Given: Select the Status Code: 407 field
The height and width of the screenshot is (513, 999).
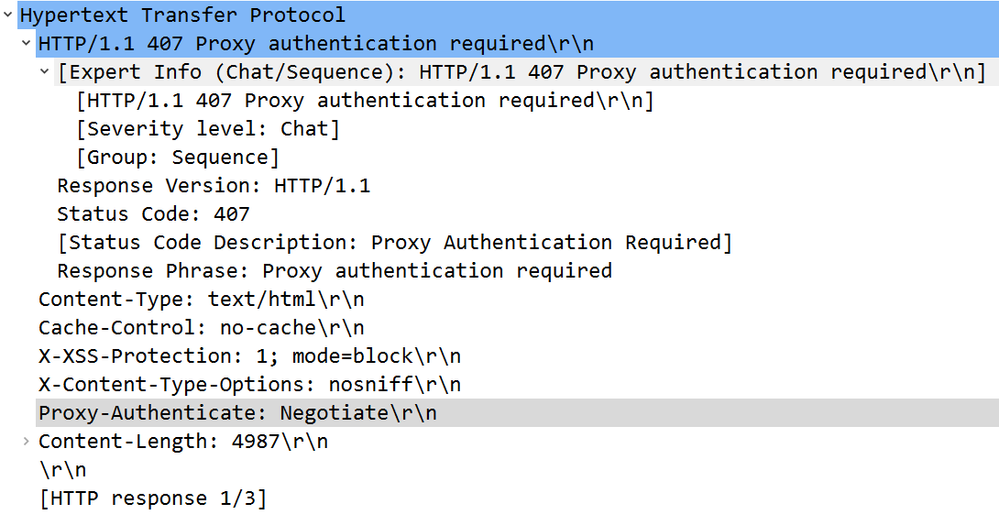Looking at the screenshot, I should [x=153, y=214].
